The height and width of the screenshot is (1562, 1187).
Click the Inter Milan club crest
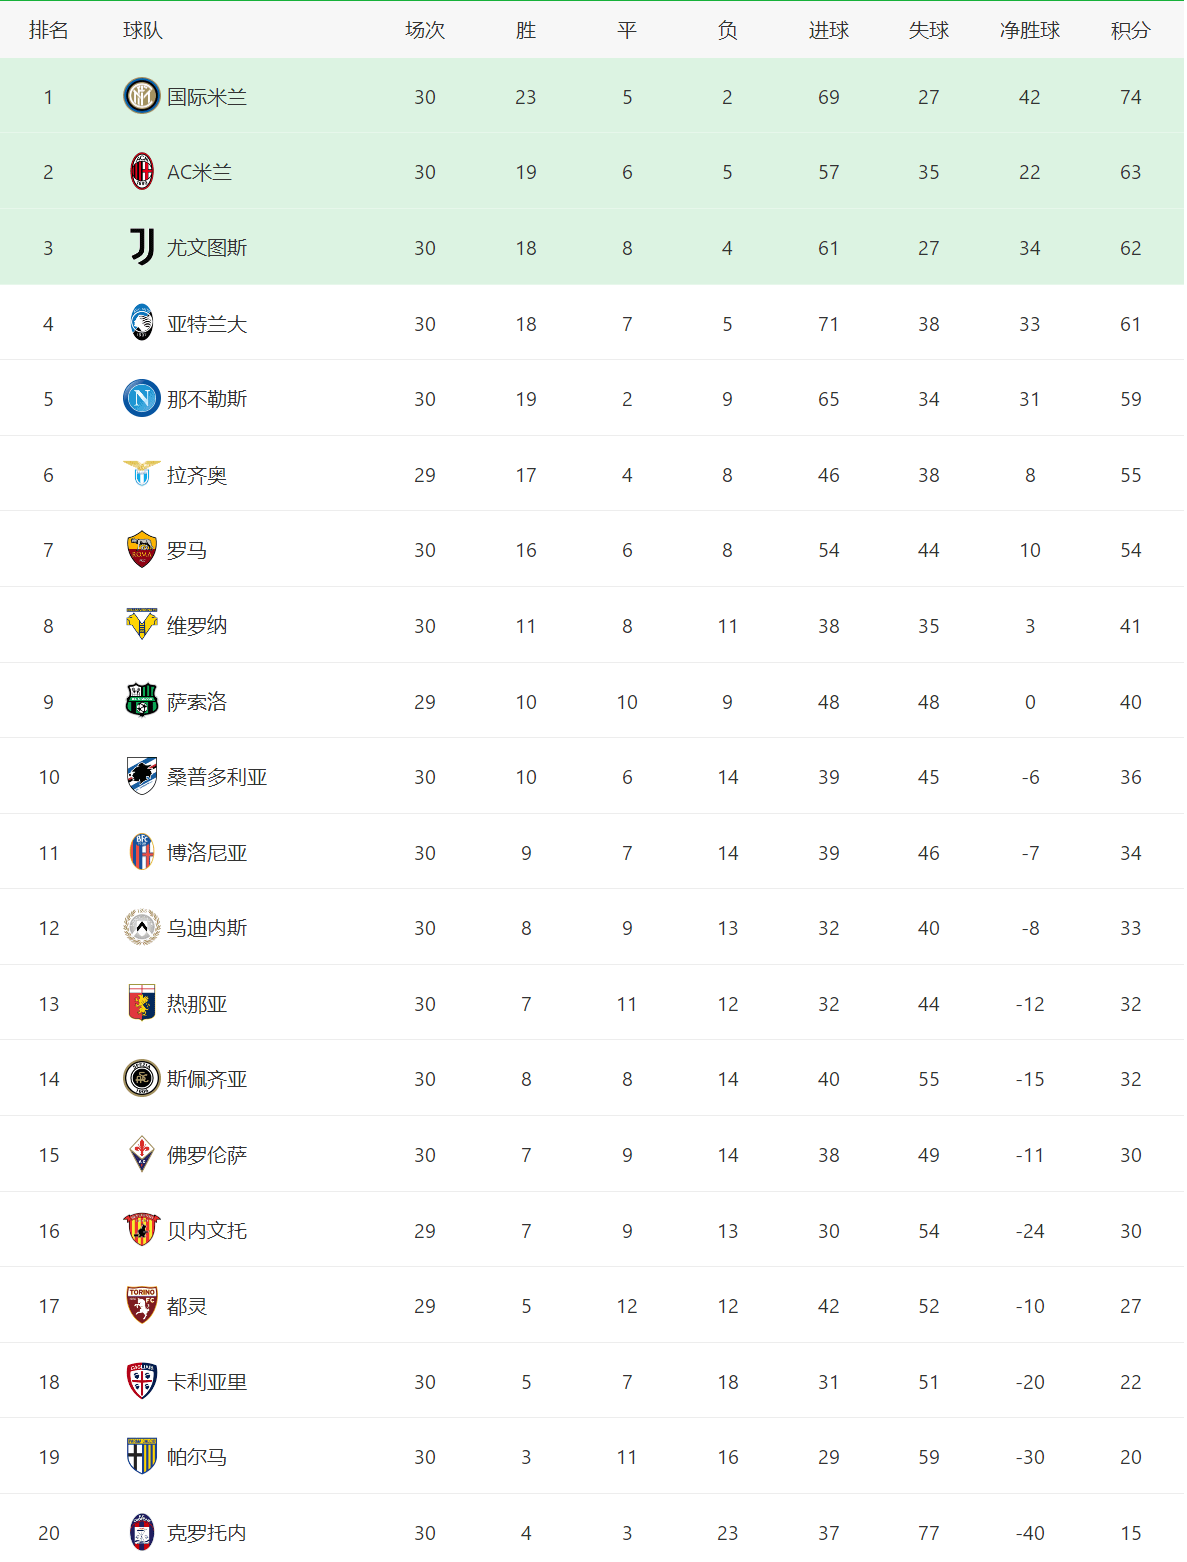click(x=142, y=96)
